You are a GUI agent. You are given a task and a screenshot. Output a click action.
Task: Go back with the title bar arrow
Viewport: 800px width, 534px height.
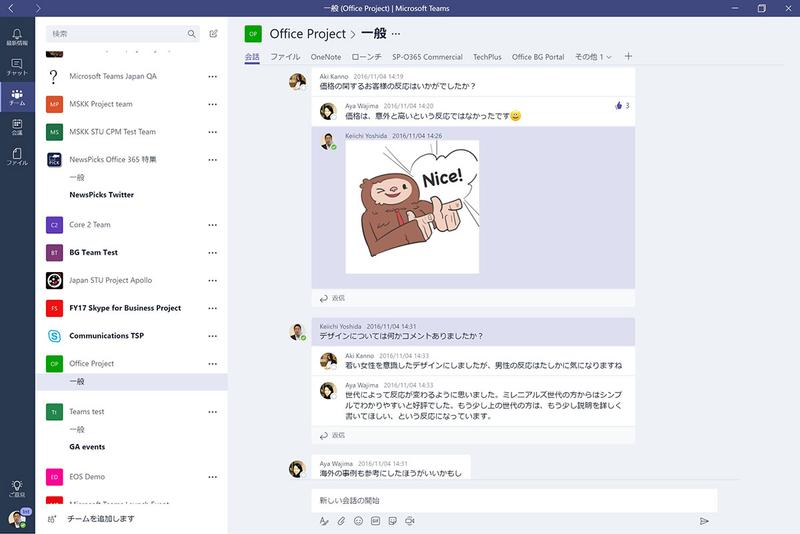(11, 8)
